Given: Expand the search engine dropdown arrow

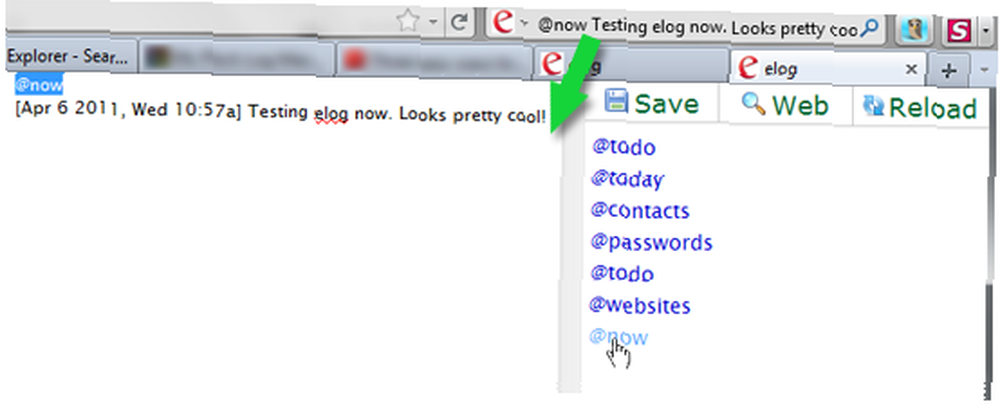Looking at the screenshot, I should click(x=524, y=23).
